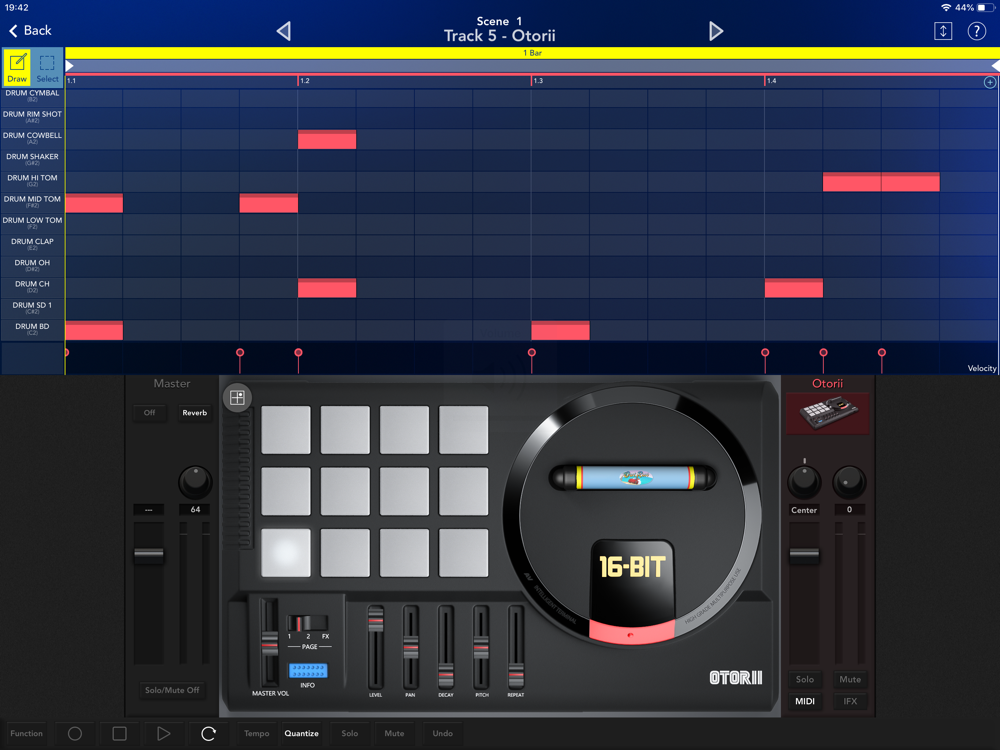The height and width of the screenshot is (750, 1000).
Task: Switch the PAGE selector switch
Action: click(x=307, y=623)
